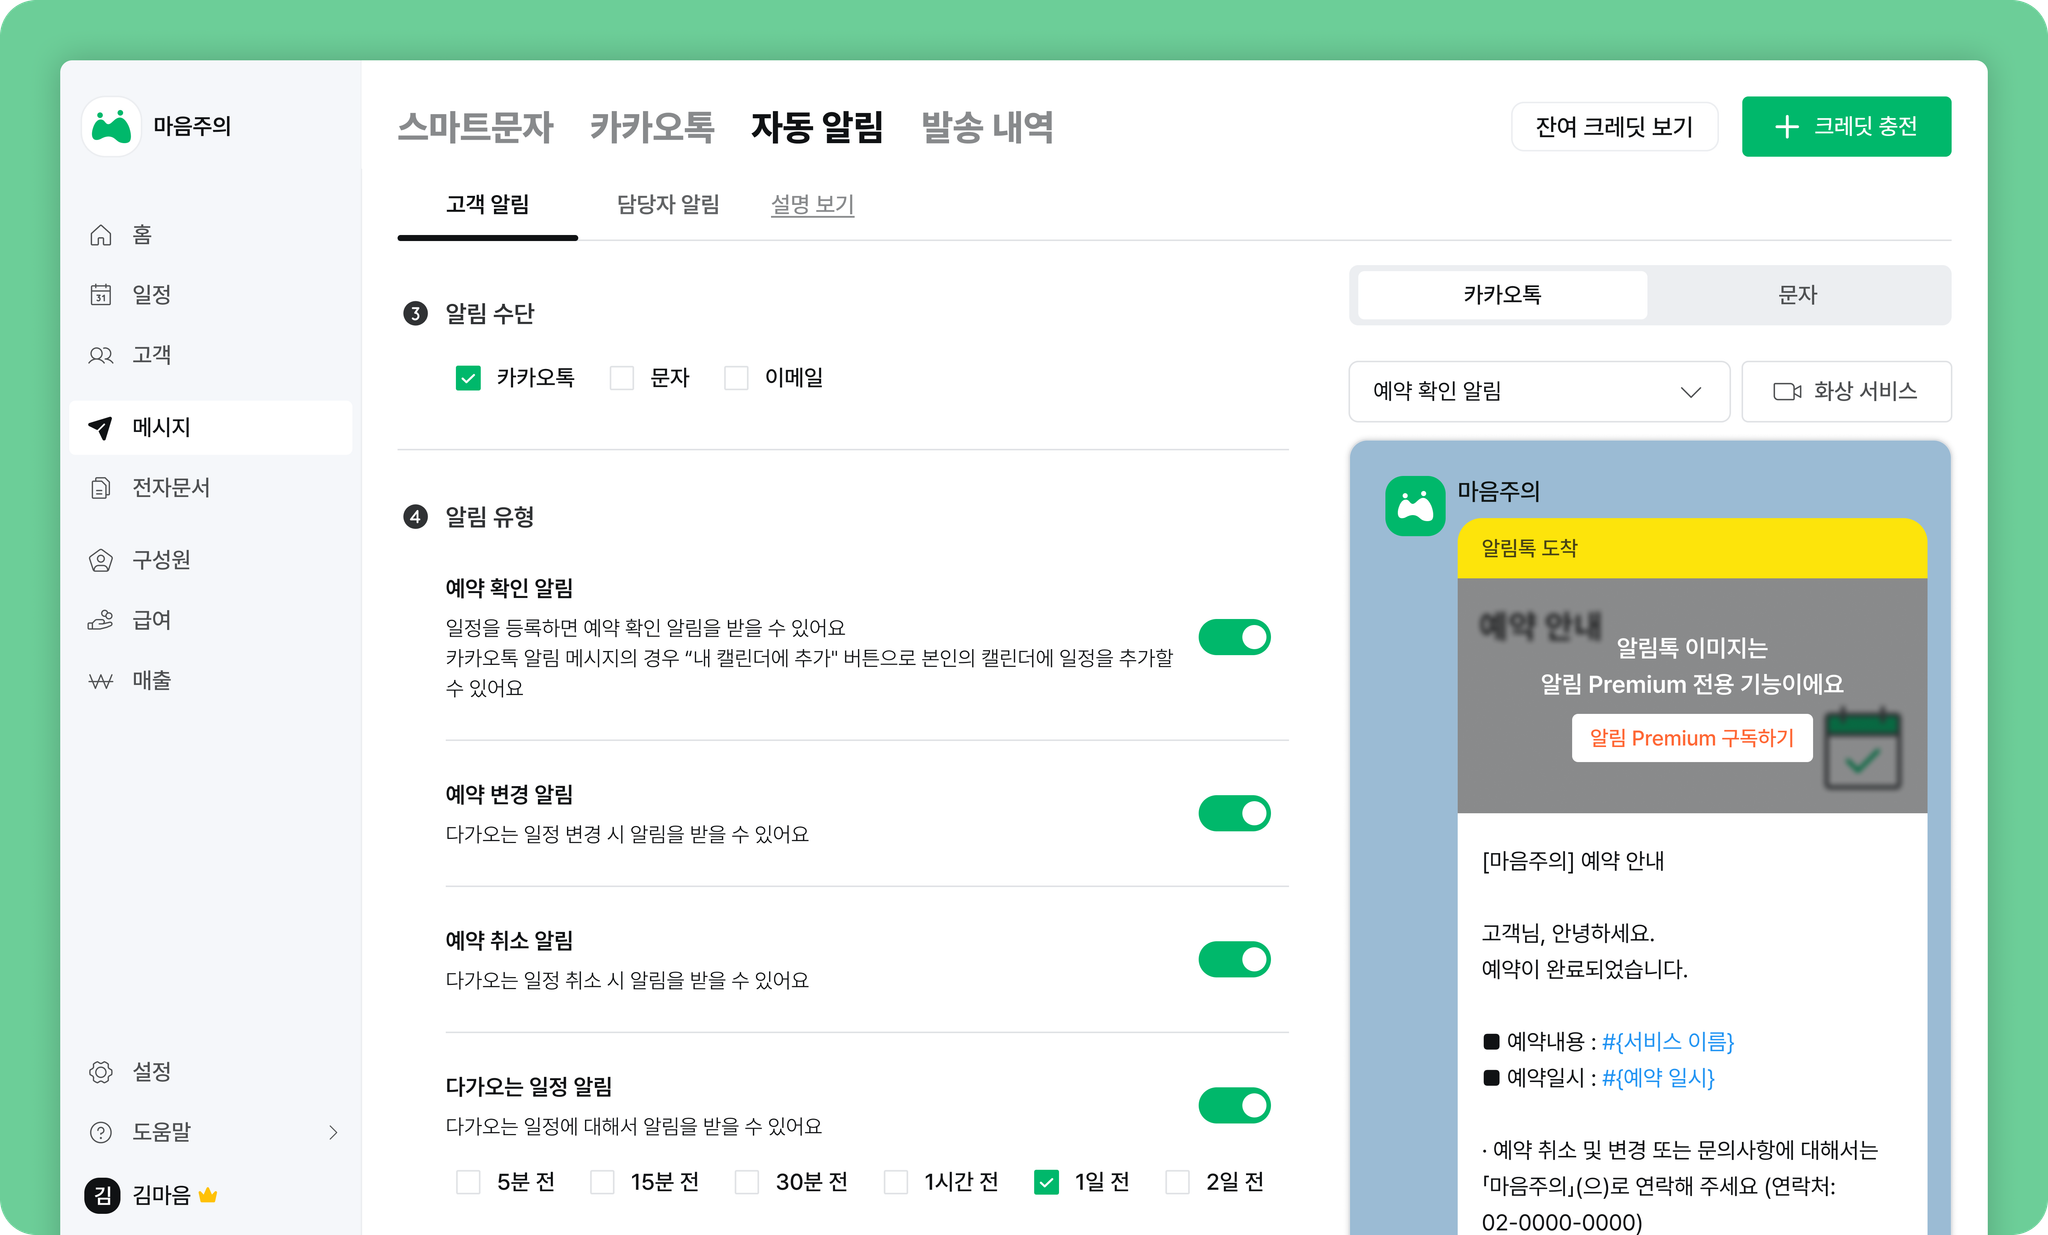Select the 고객 알림 sub-tab
This screenshot has height=1235, width=2048.
[x=488, y=205]
